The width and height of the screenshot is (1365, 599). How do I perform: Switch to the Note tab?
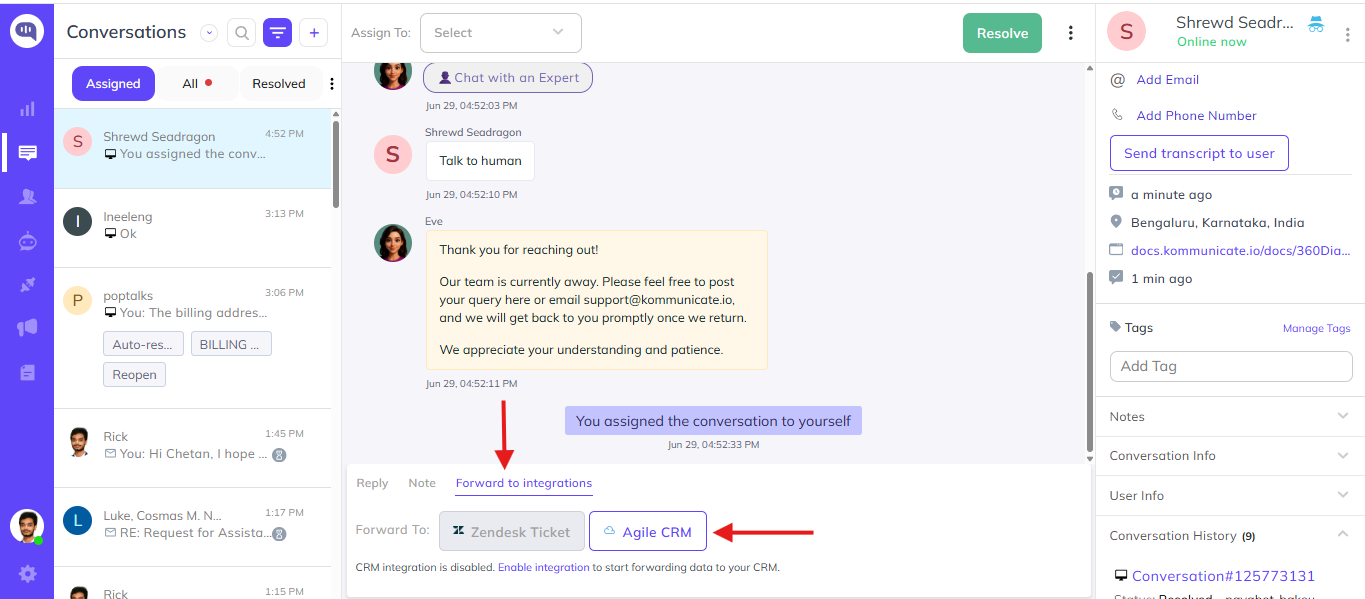(422, 483)
